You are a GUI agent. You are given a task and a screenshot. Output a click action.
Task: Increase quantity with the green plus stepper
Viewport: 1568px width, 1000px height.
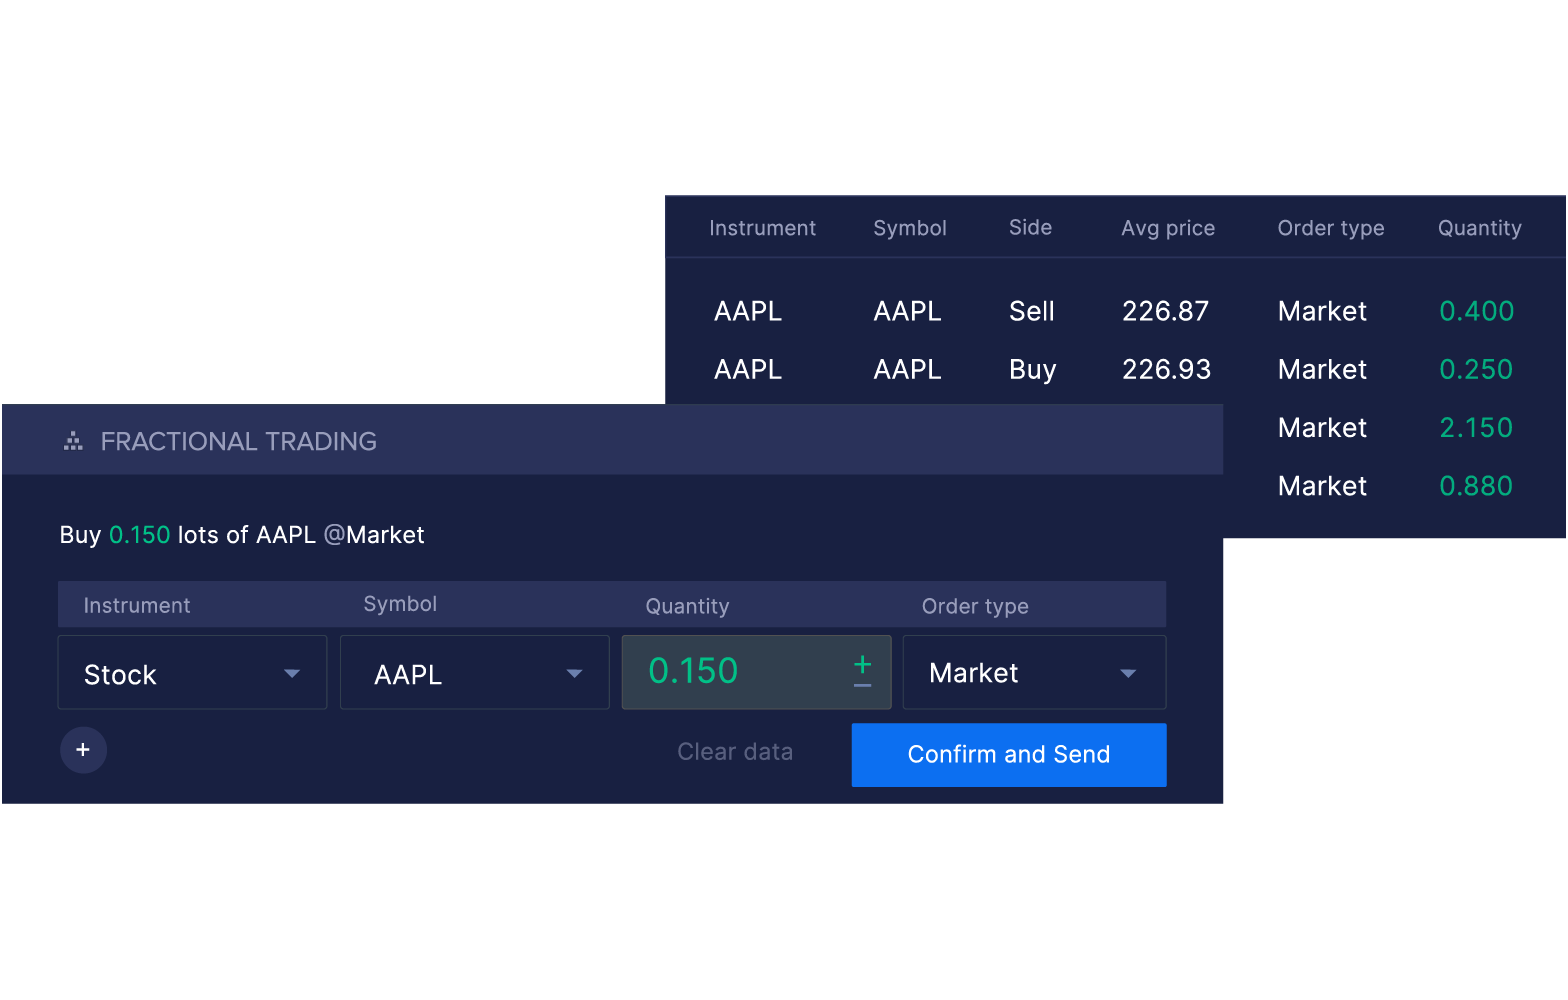point(862,664)
